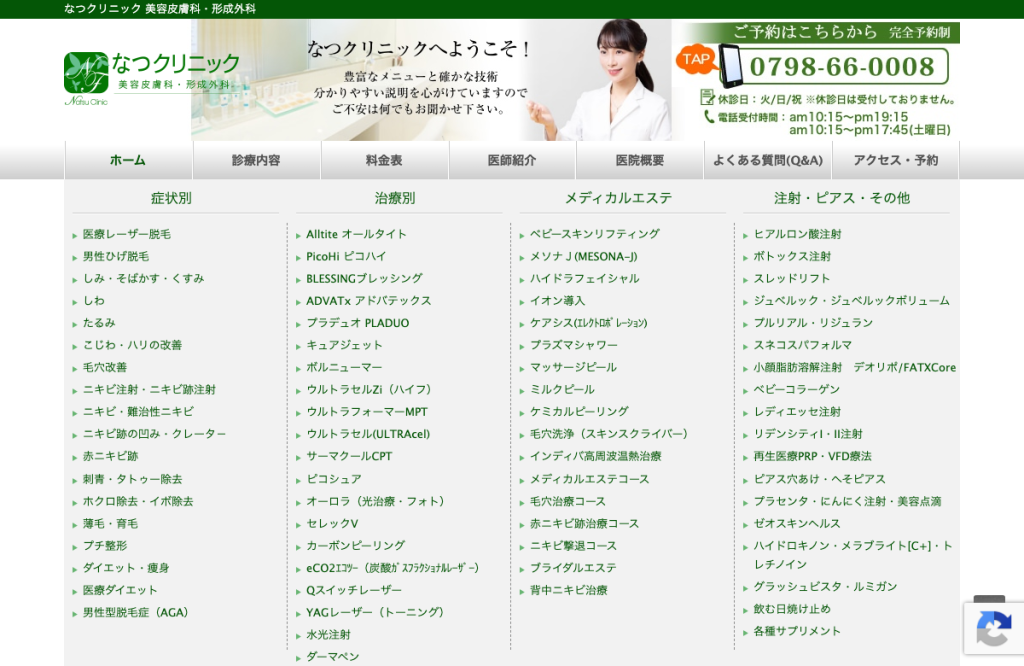Open BLESSINGブレッシング link
This screenshot has width=1024, height=666.
[364, 278]
